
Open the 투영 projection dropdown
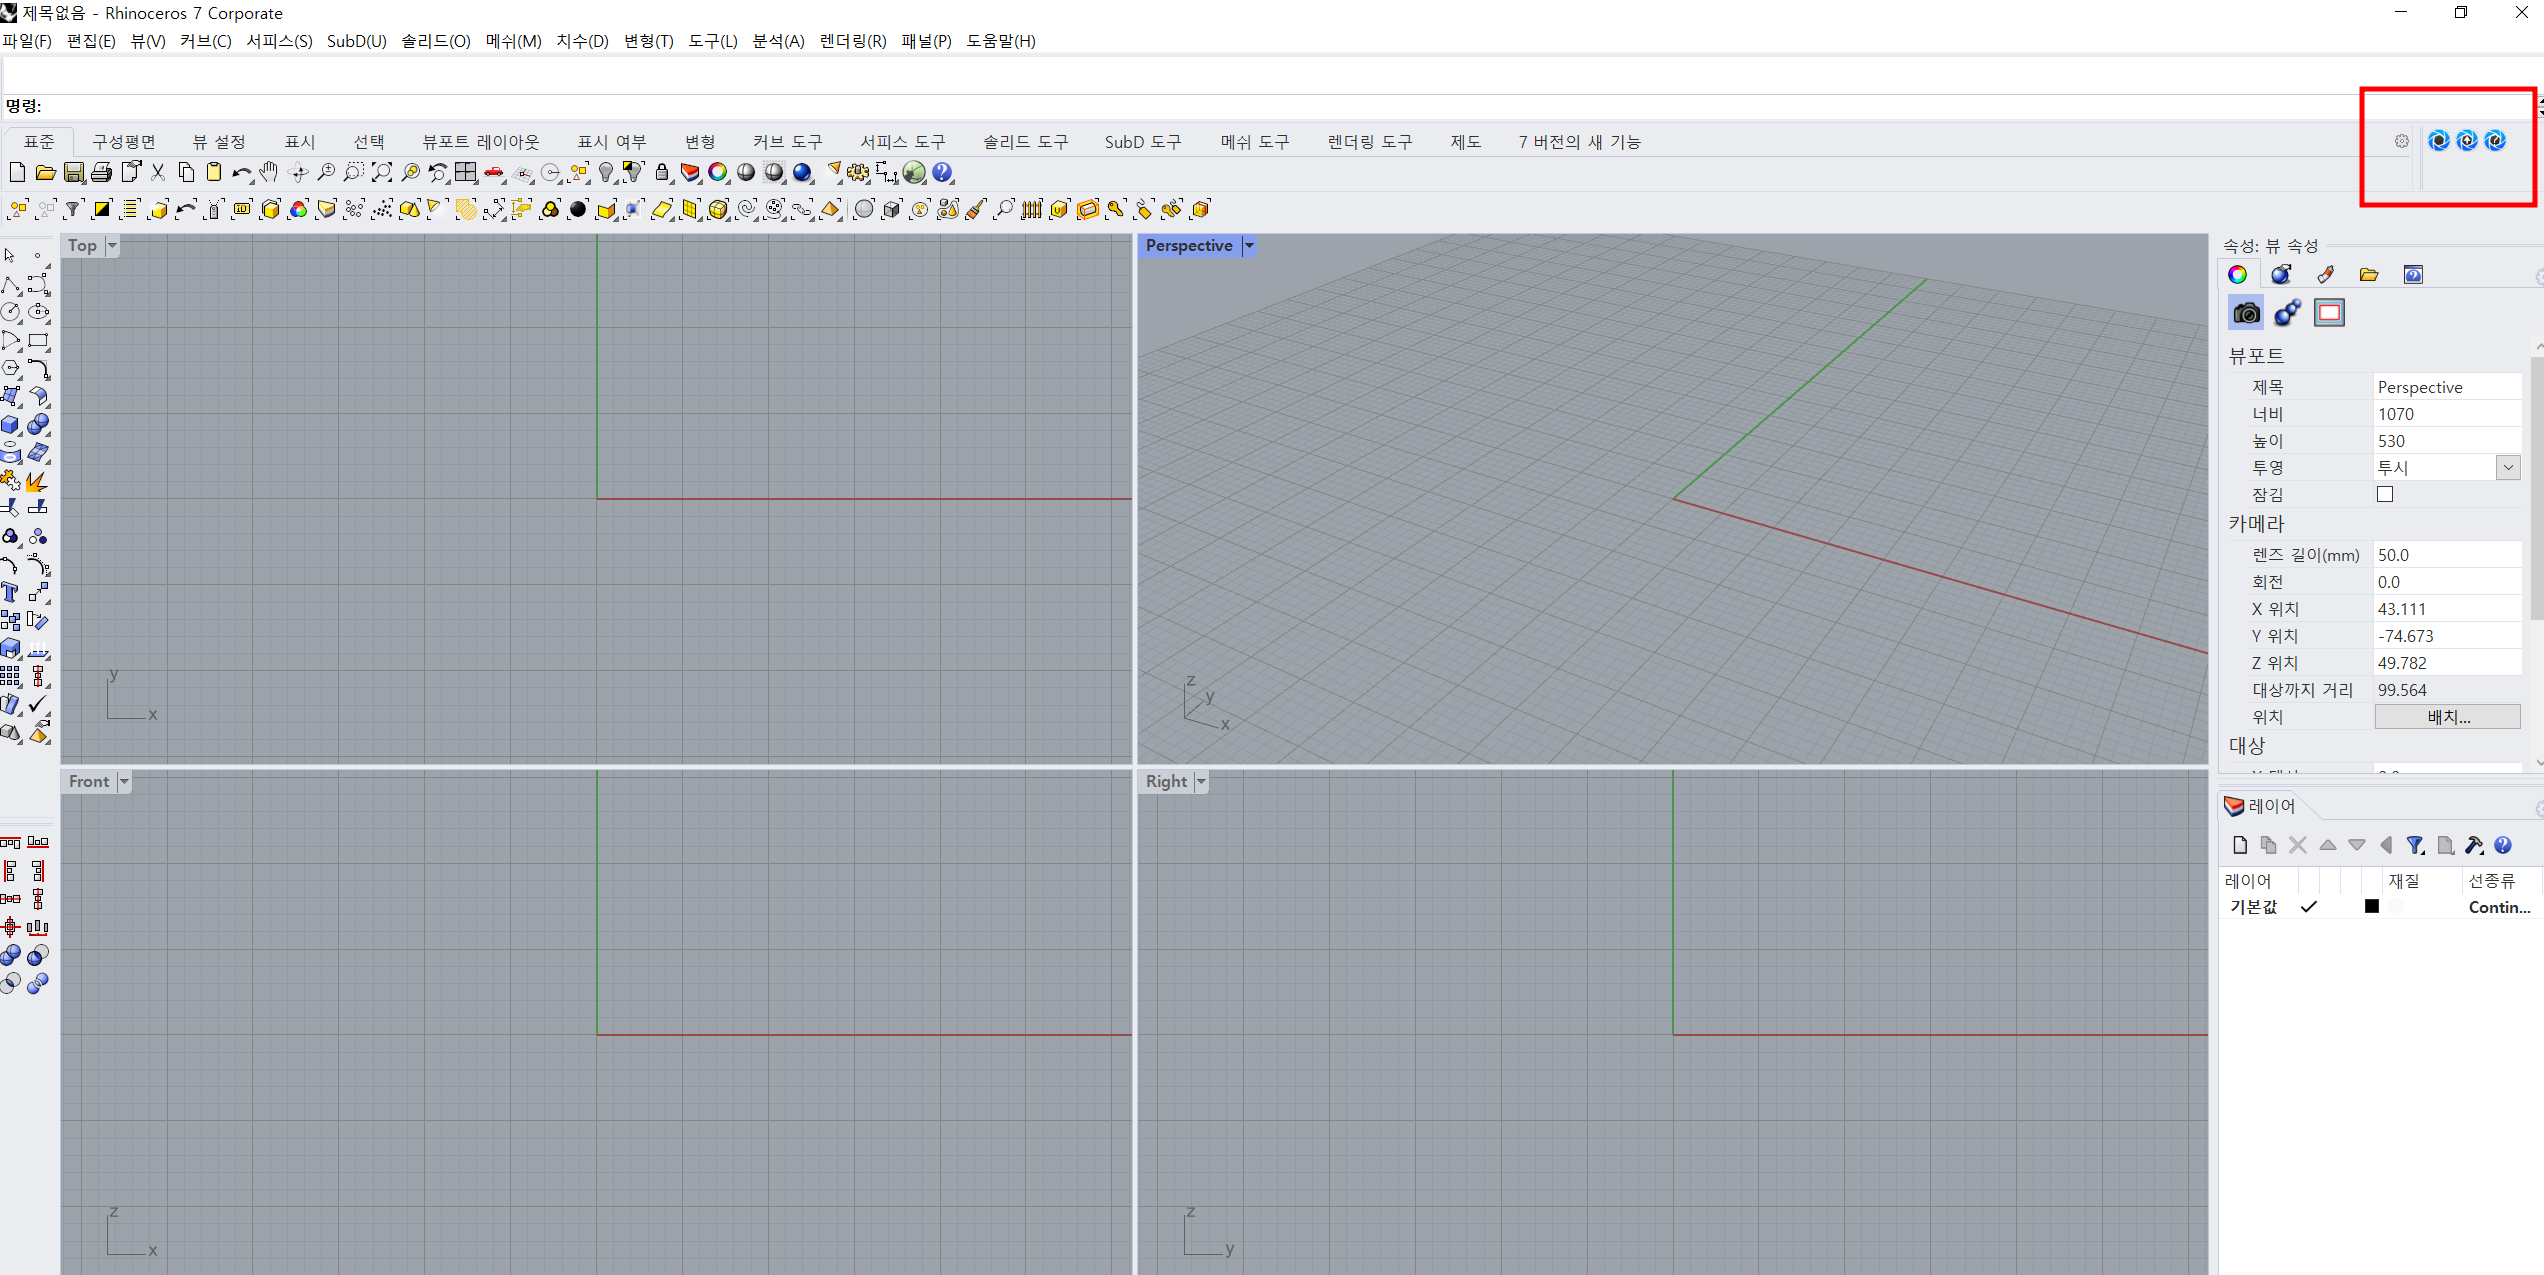(x=2508, y=468)
